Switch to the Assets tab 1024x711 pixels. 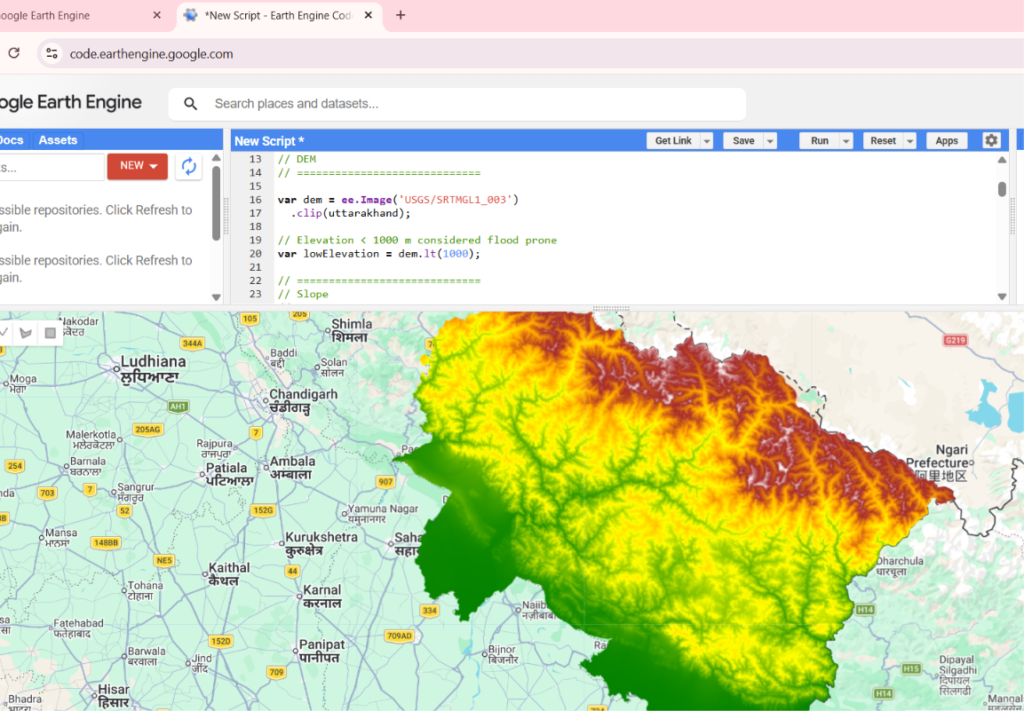57,140
